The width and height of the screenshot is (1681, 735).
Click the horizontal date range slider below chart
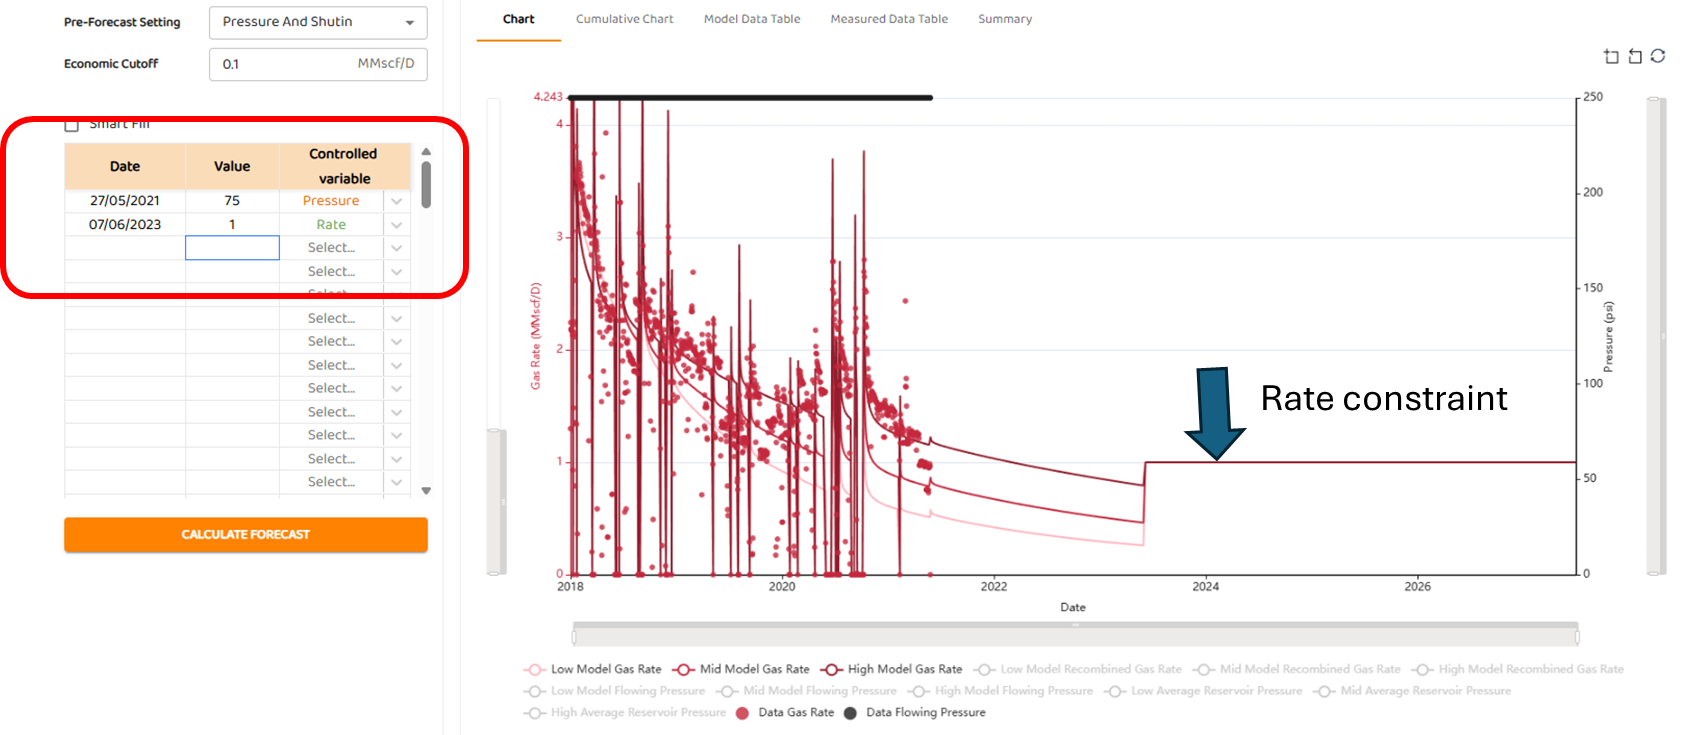coord(1075,634)
